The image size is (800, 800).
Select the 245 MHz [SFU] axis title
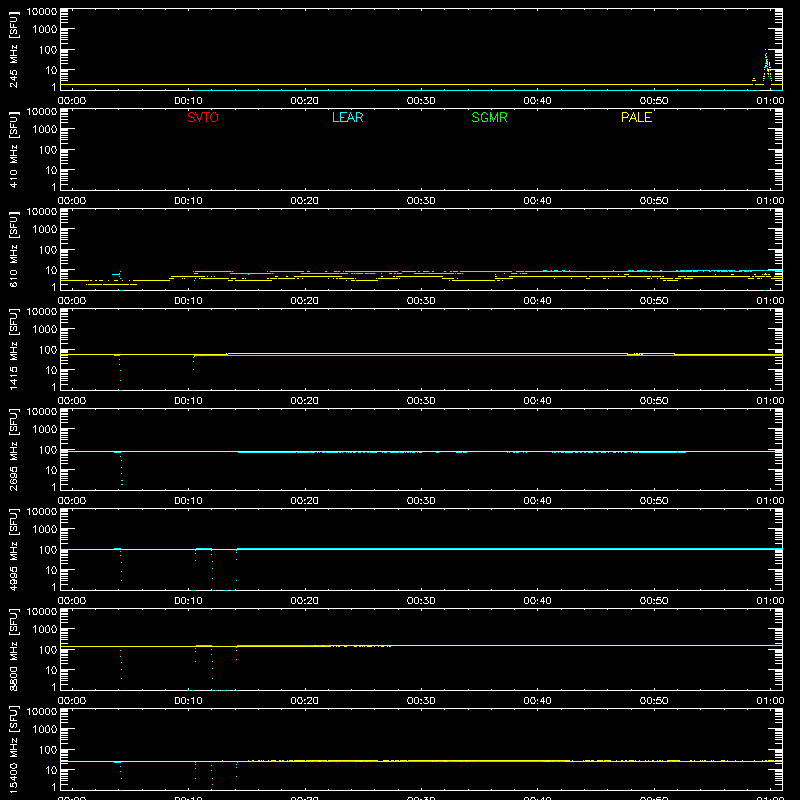click(14, 49)
